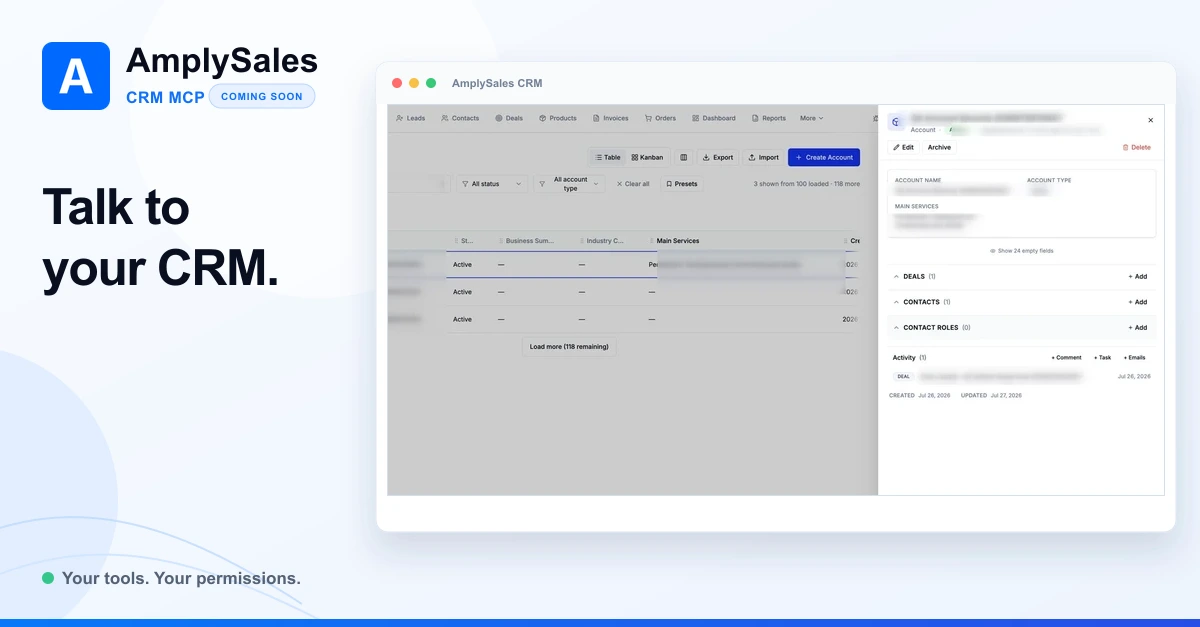Clear all filters
The image size is (1200, 627).
pyautogui.click(x=633, y=184)
